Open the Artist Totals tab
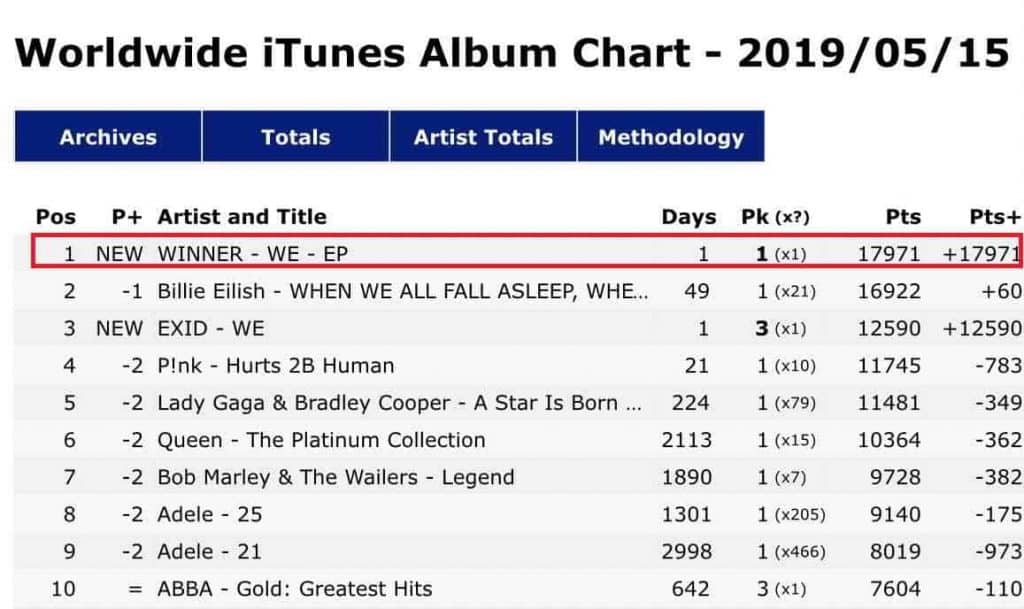1024x609 pixels. tap(483, 137)
